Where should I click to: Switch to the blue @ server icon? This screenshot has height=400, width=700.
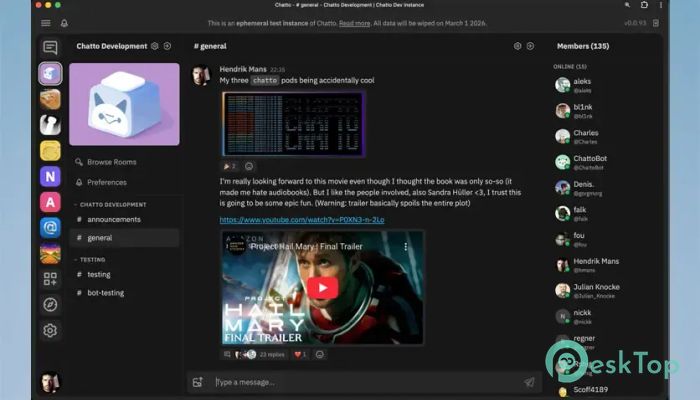pos(50,228)
